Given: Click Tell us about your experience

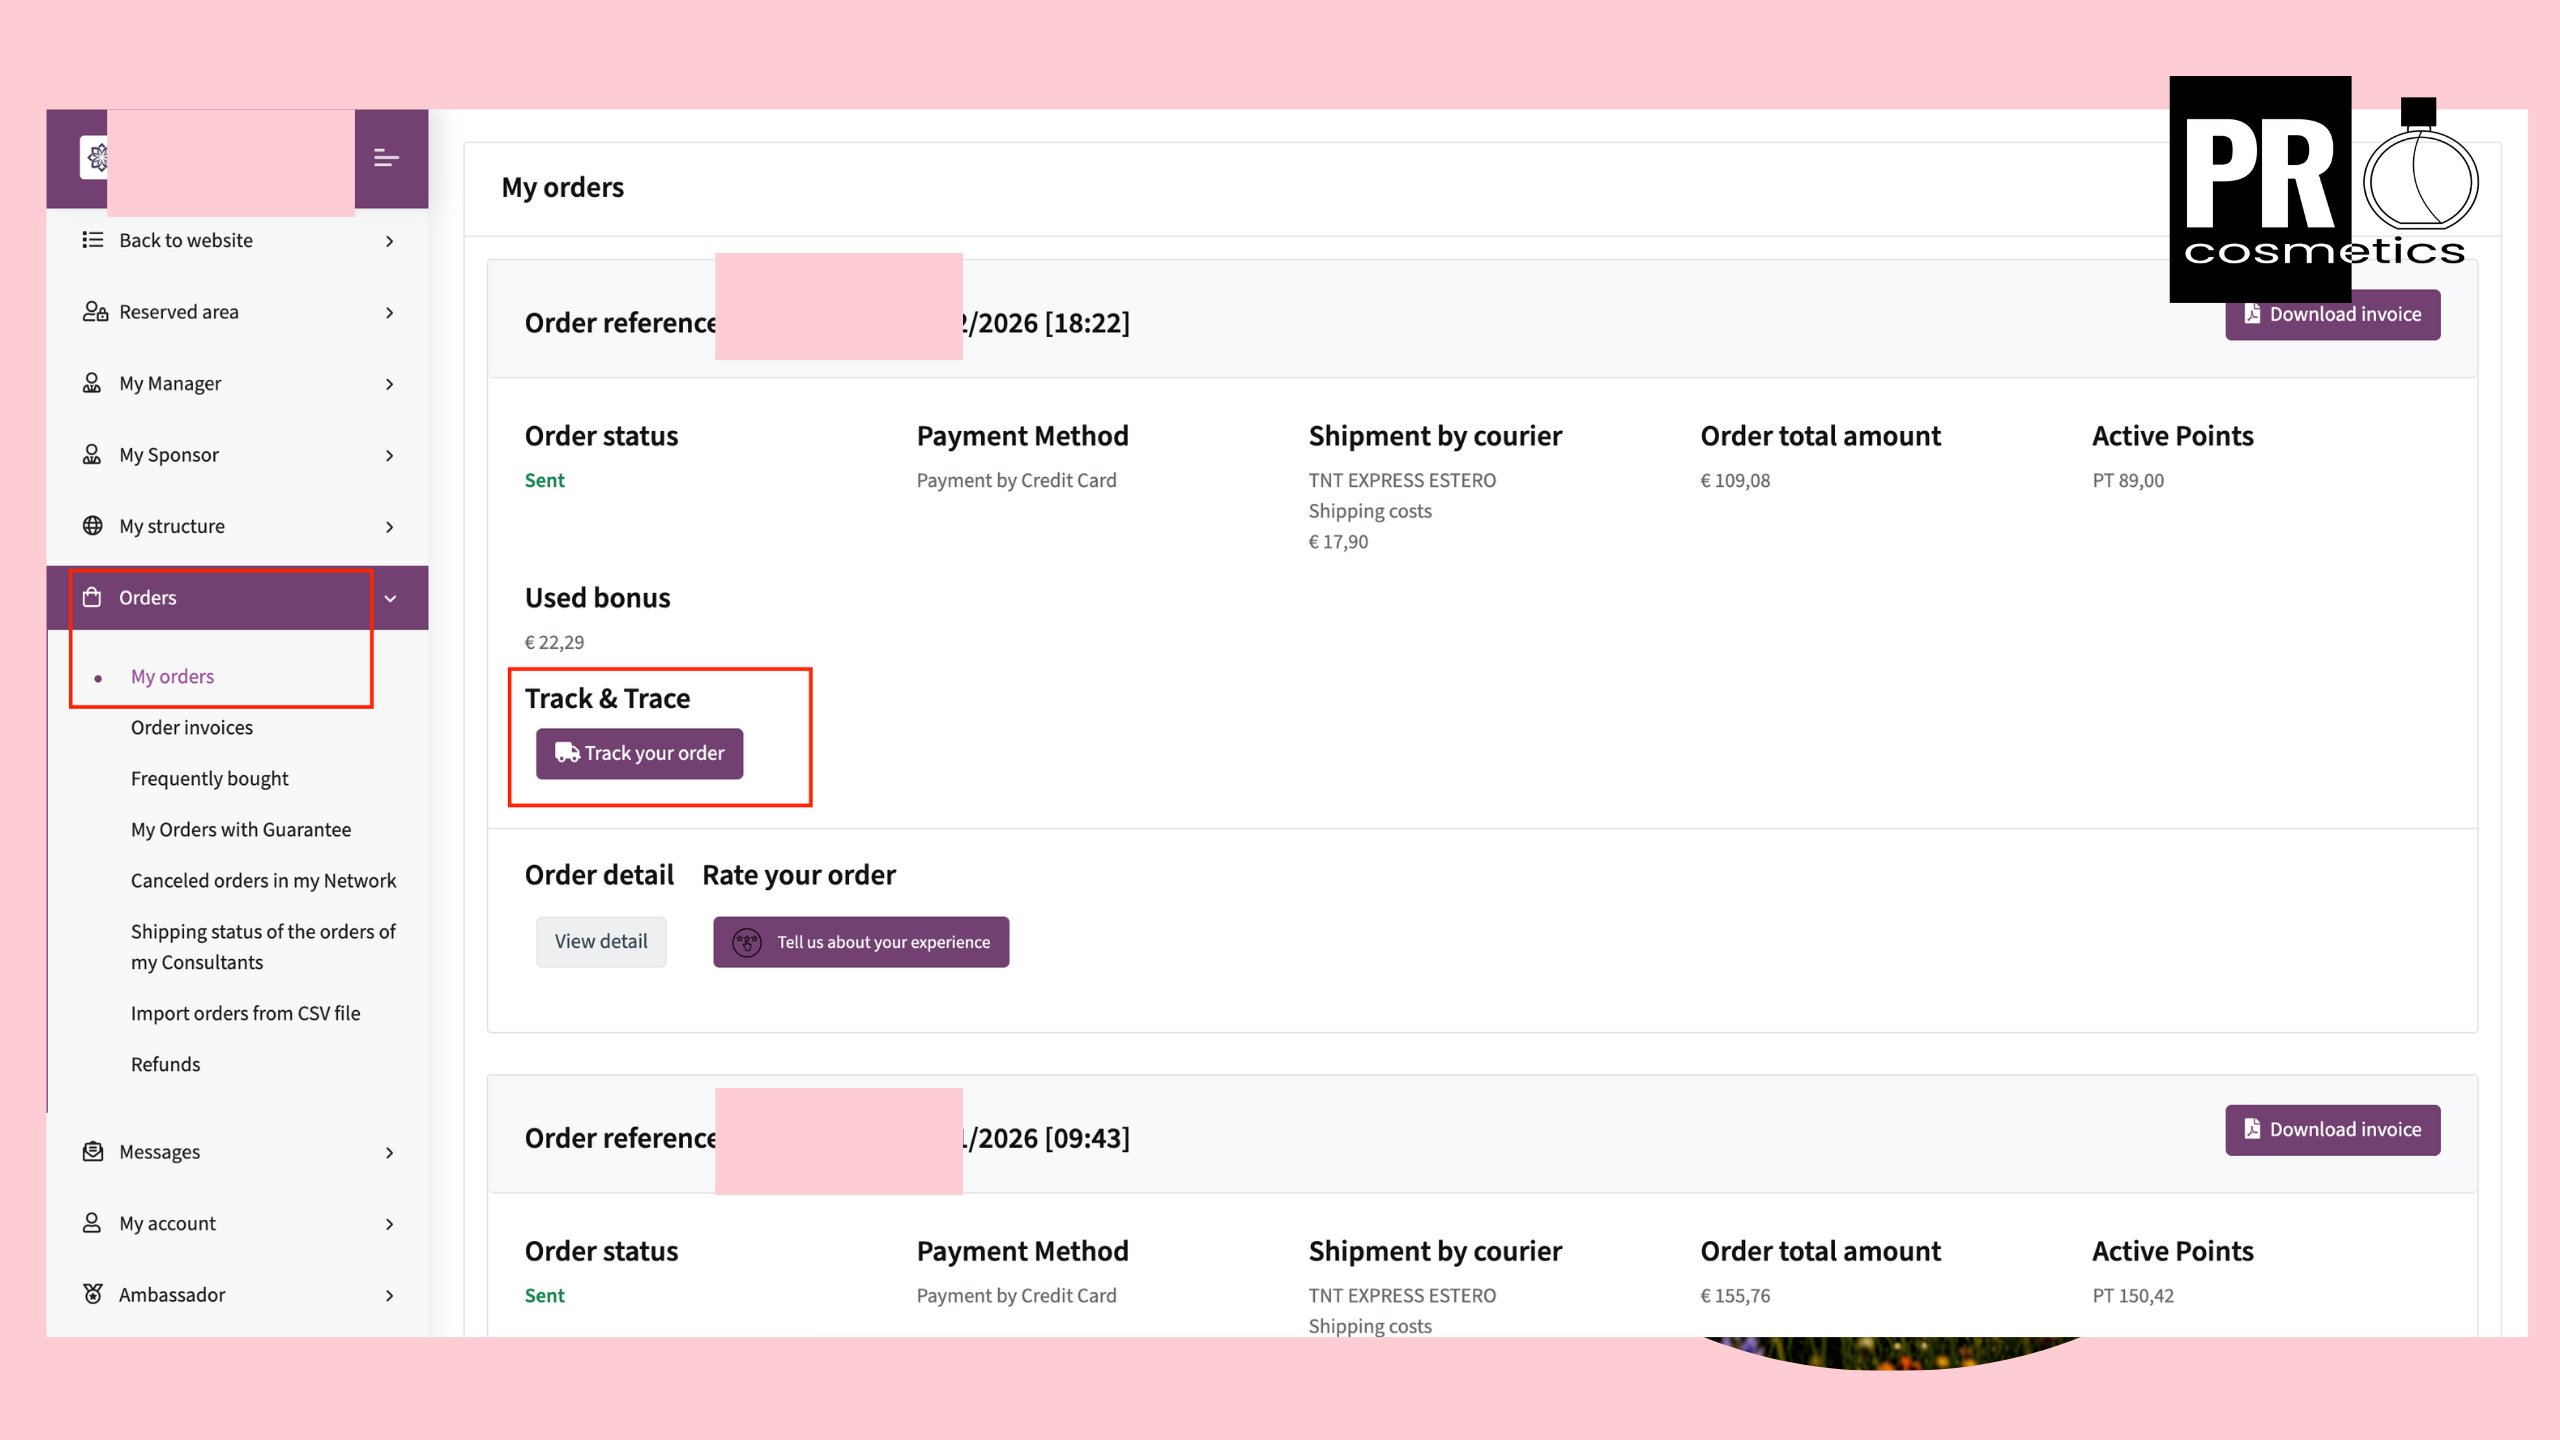Looking at the screenshot, I should click(x=861, y=942).
